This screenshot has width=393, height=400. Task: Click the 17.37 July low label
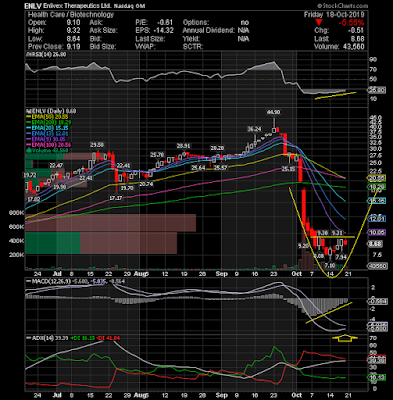(116, 198)
